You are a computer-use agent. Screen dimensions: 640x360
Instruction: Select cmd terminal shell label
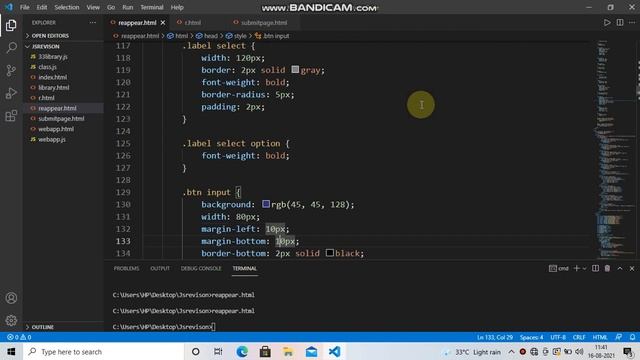pyautogui.click(x=559, y=268)
